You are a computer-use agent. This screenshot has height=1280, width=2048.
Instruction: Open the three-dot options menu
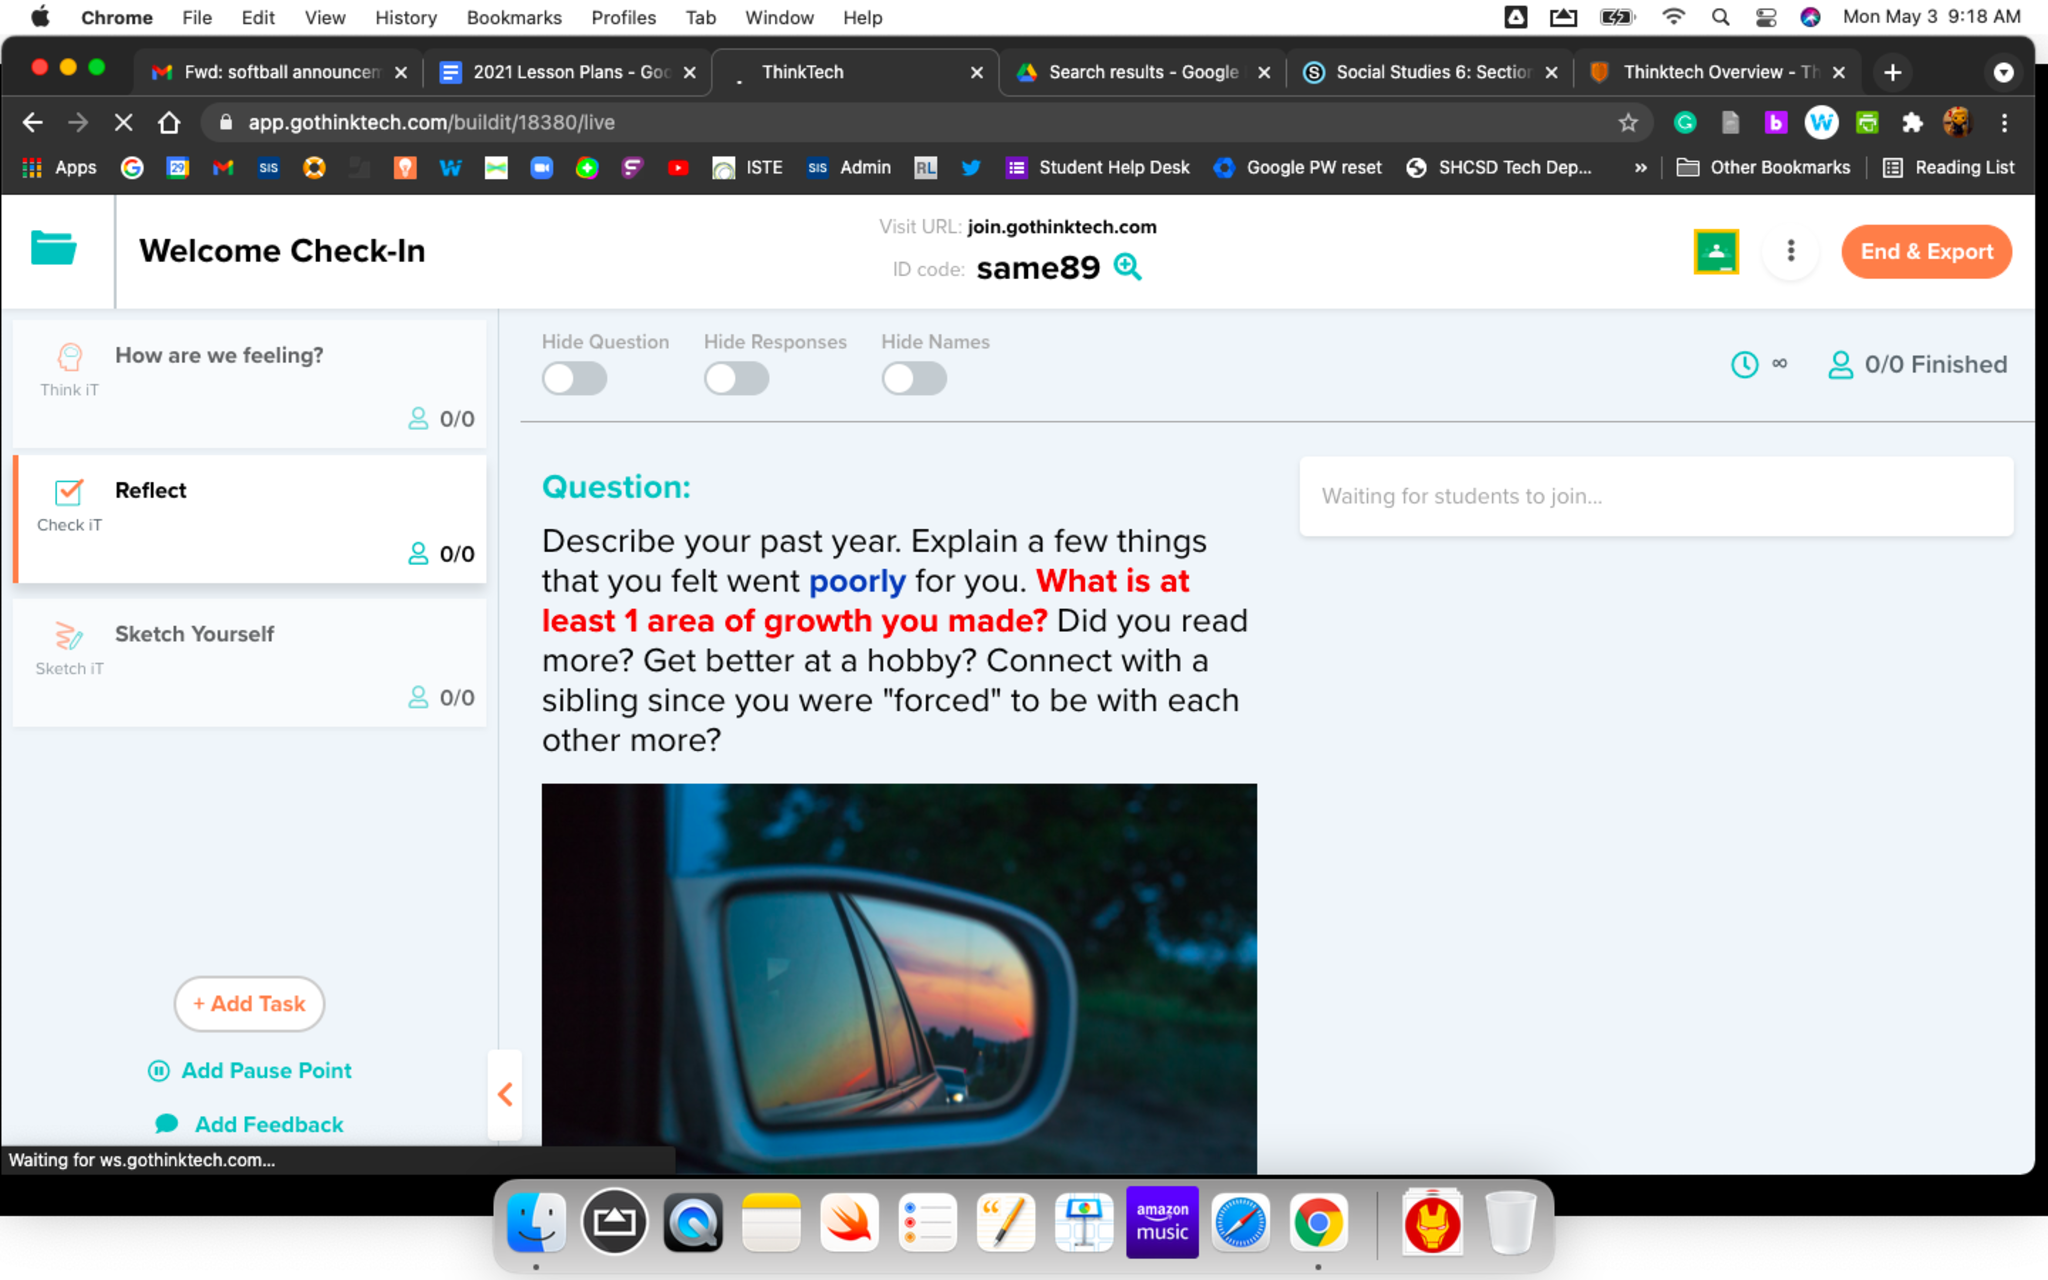(x=1790, y=251)
